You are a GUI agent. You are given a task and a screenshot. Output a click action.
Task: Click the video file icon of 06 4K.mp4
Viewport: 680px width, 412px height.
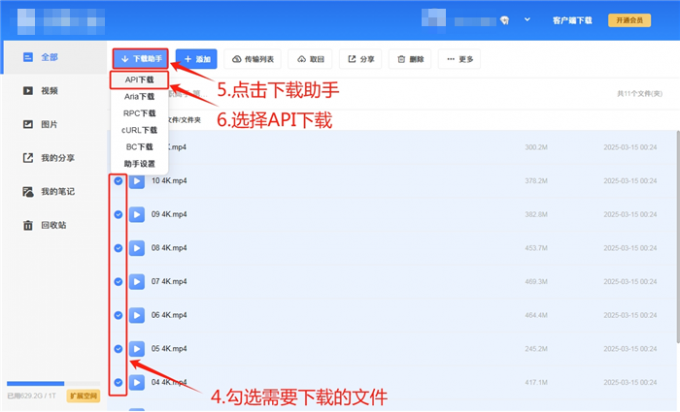click(x=137, y=315)
